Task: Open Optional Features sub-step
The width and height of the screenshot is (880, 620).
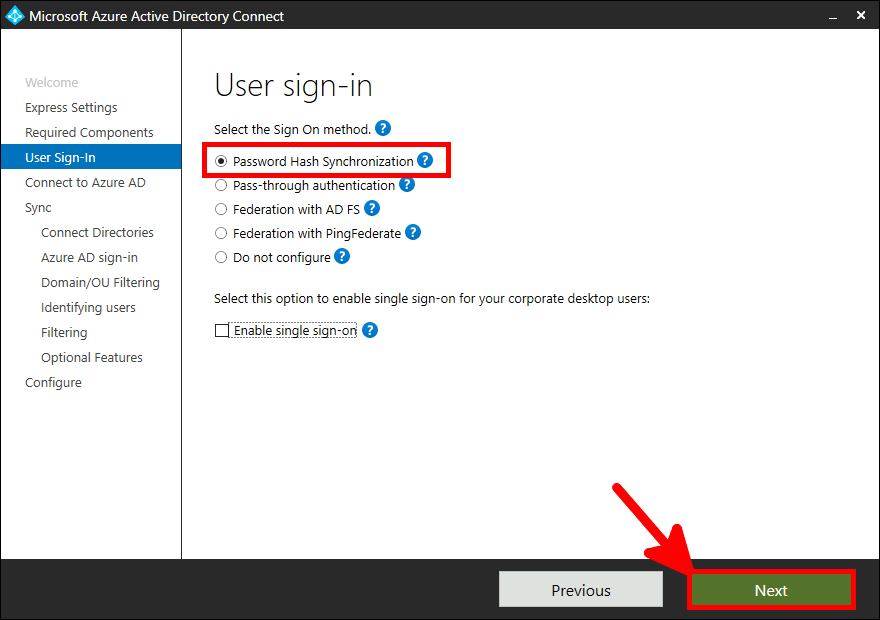Action: [x=92, y=357]
